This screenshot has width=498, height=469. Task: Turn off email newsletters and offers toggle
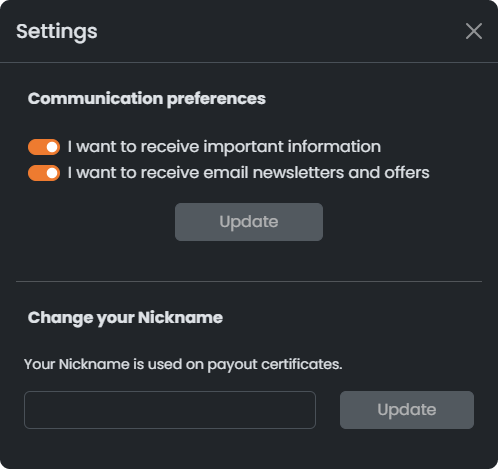[x=44, y=173]
